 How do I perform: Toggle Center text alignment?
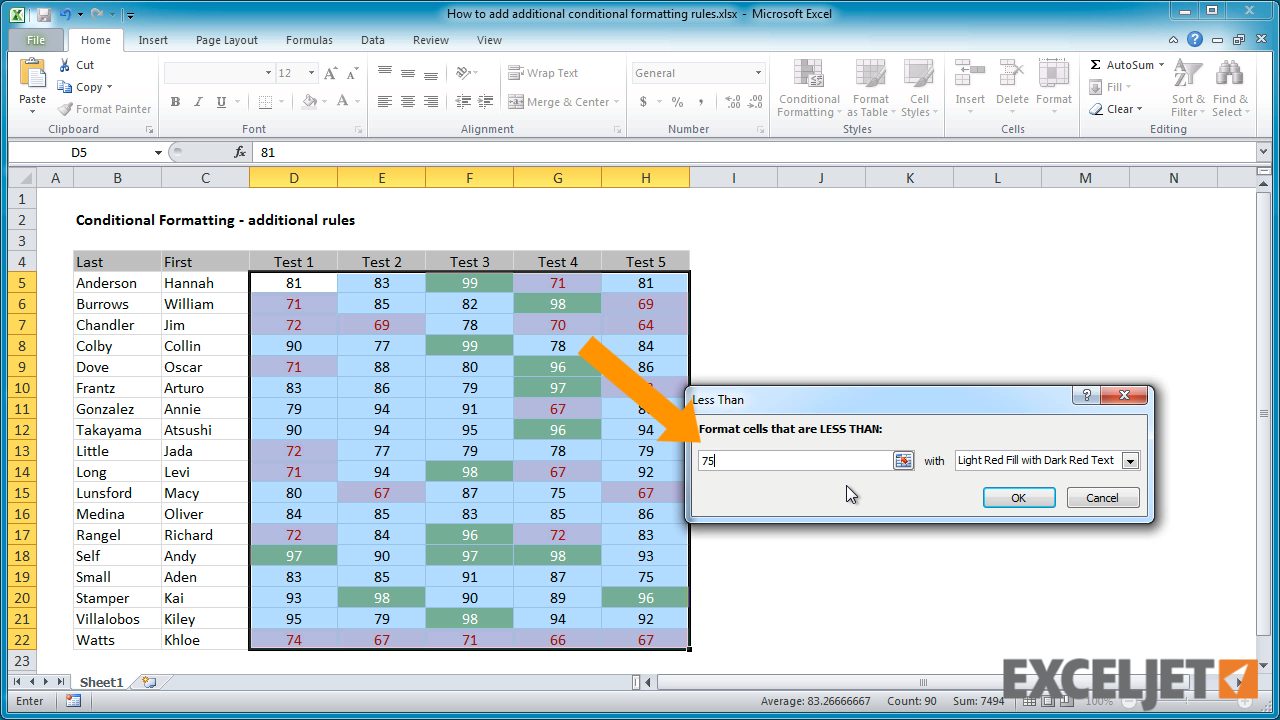pos(408,102)
